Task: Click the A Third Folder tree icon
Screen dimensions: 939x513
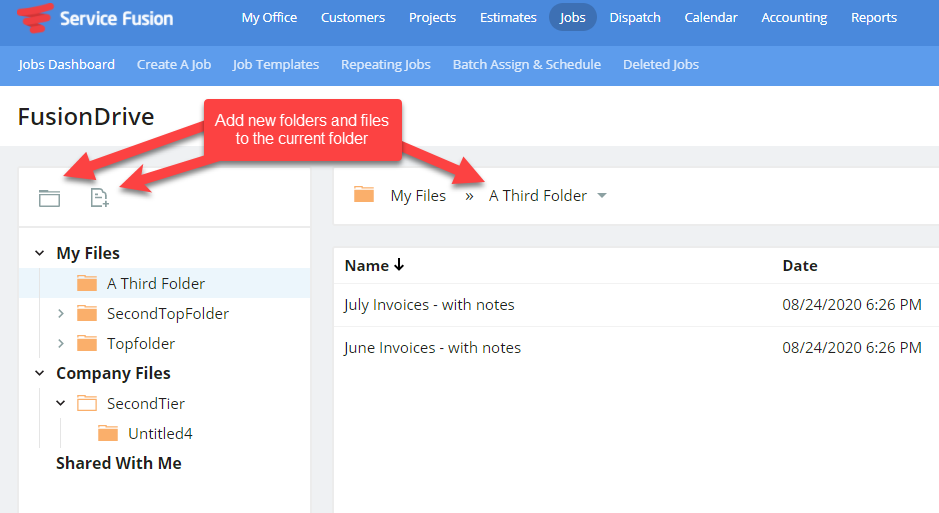Action: (x=87, y=283)
